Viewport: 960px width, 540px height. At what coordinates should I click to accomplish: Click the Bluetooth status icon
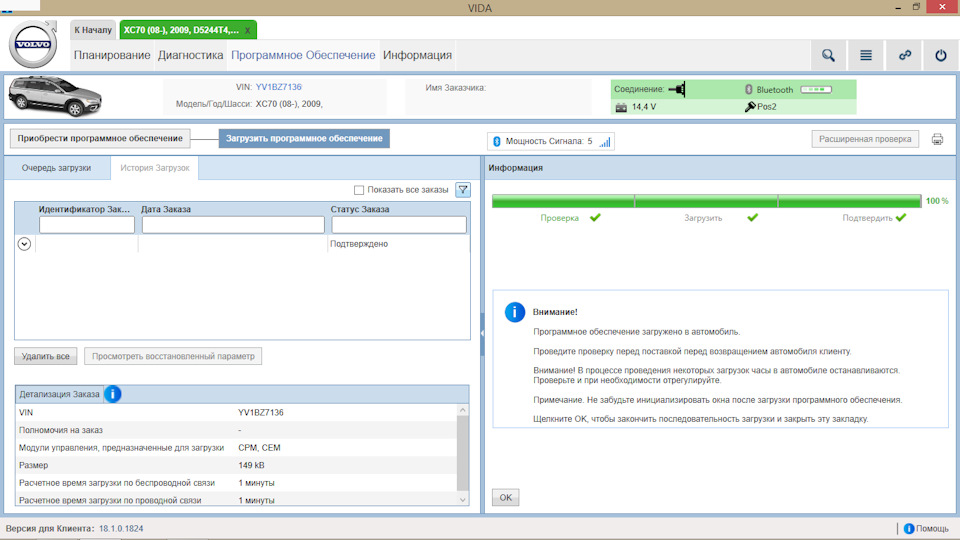point(748,89)
